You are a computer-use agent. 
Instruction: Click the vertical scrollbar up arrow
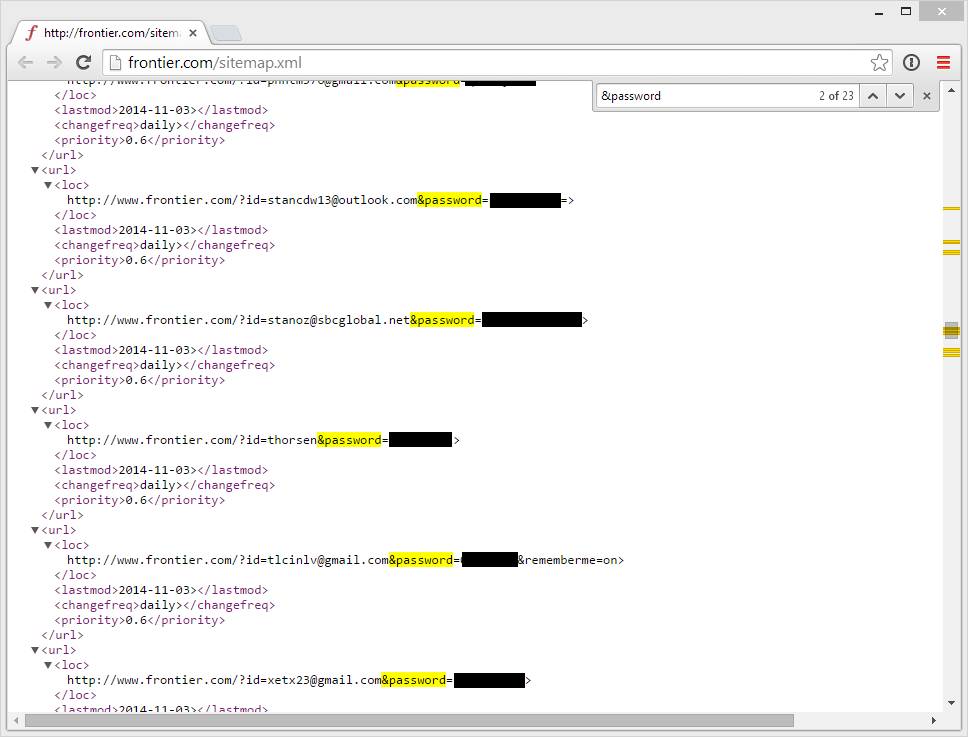(x=951, y=91)
